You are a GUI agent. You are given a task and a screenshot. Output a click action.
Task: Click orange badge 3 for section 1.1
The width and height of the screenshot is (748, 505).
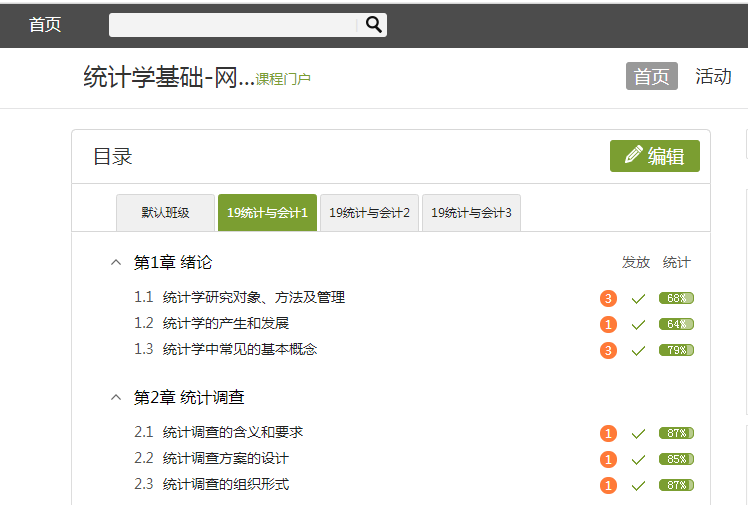coord(608,298)
